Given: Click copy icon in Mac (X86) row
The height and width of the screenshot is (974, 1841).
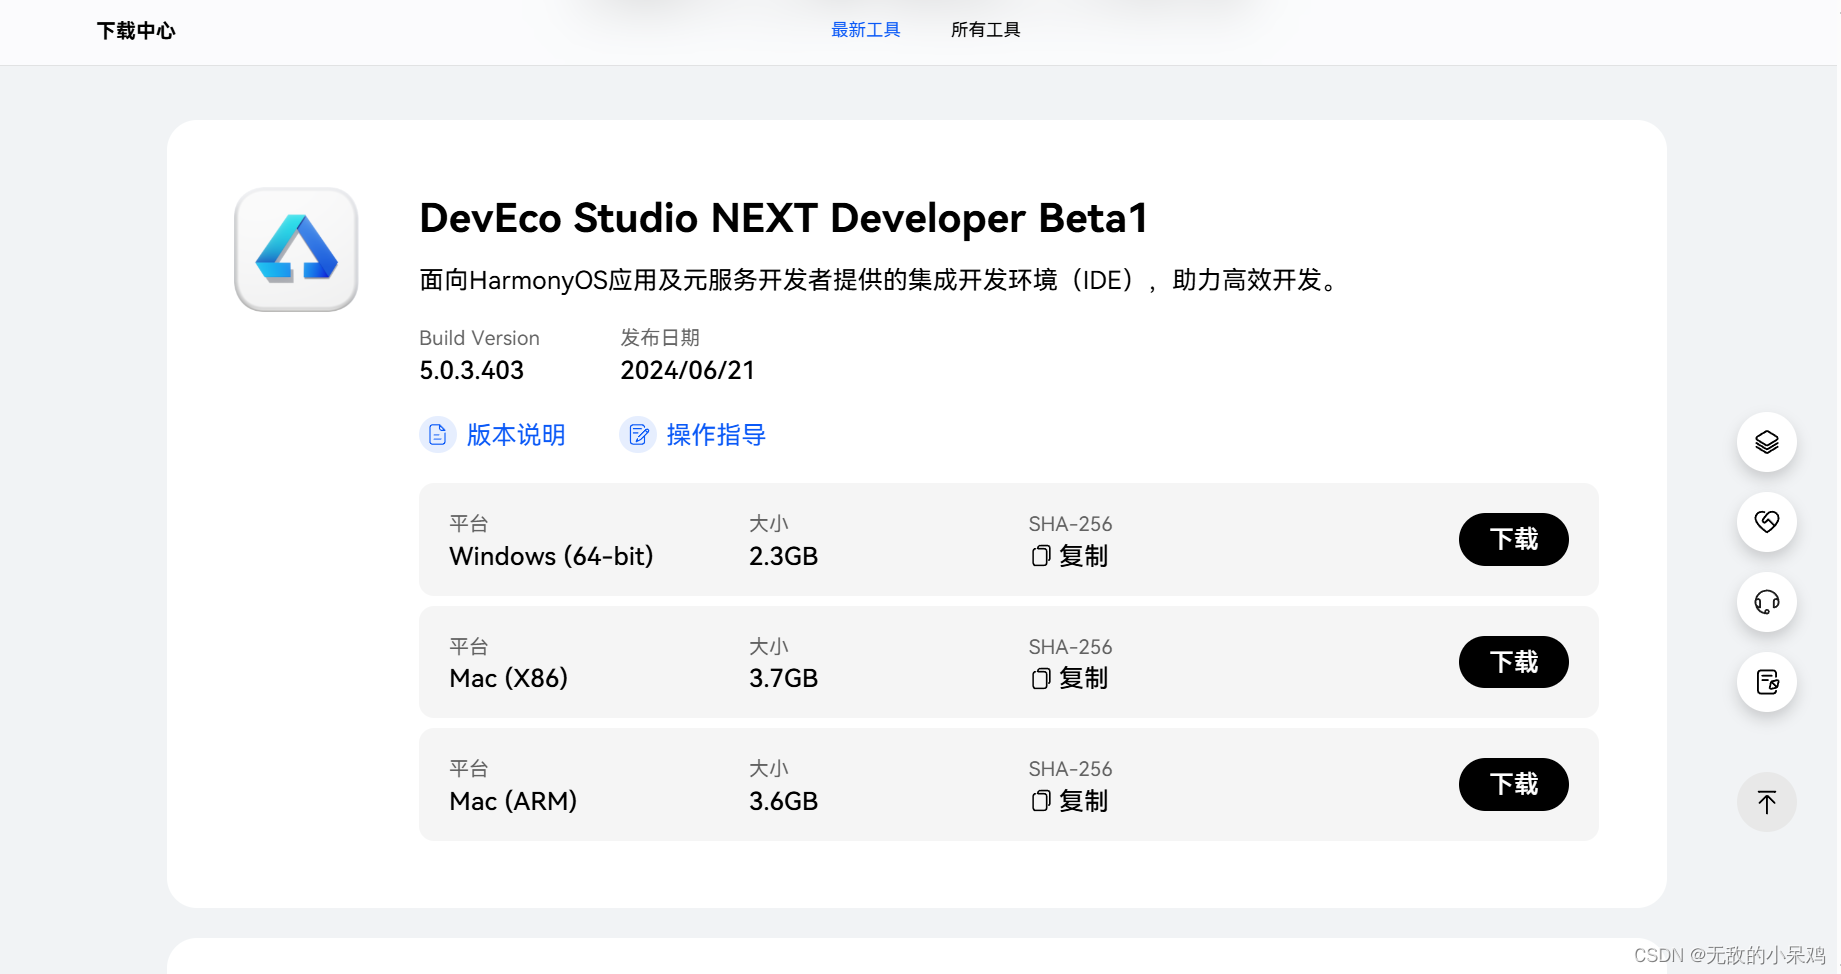Looking at the screenshot, I should 1041,679.
